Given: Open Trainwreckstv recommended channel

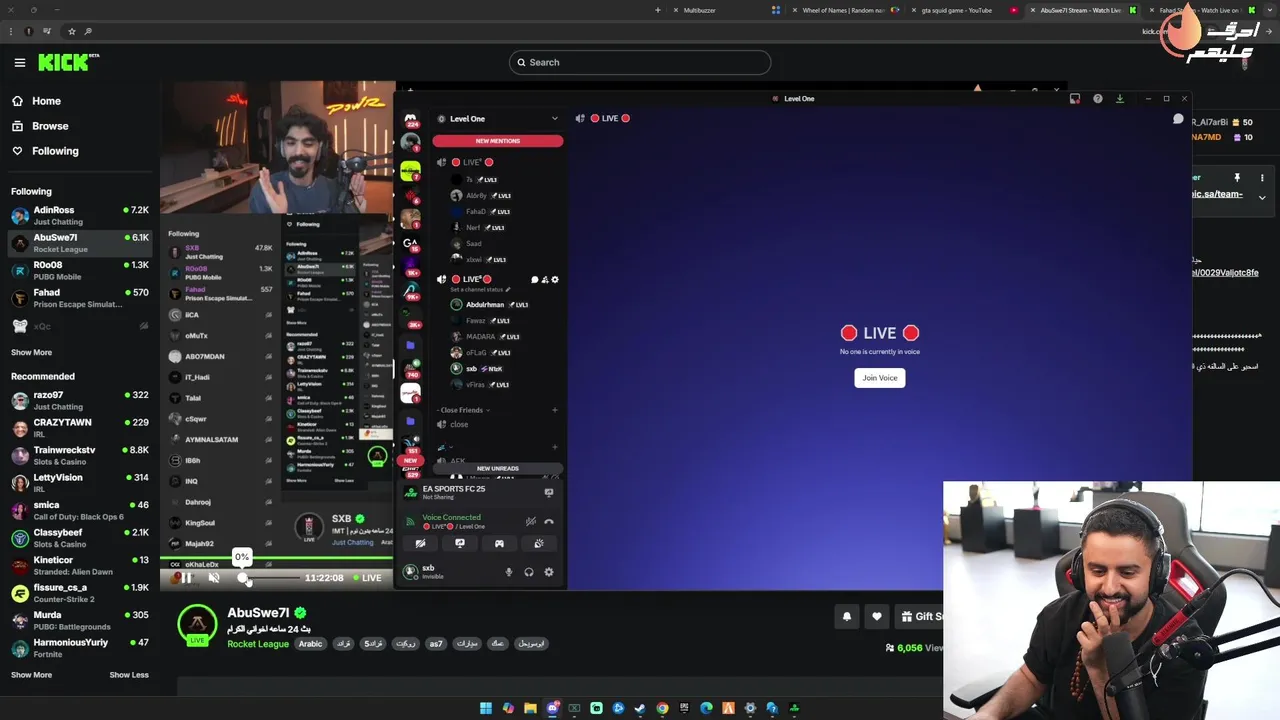Looking at the screenshot, I should (x=80, y=455).
